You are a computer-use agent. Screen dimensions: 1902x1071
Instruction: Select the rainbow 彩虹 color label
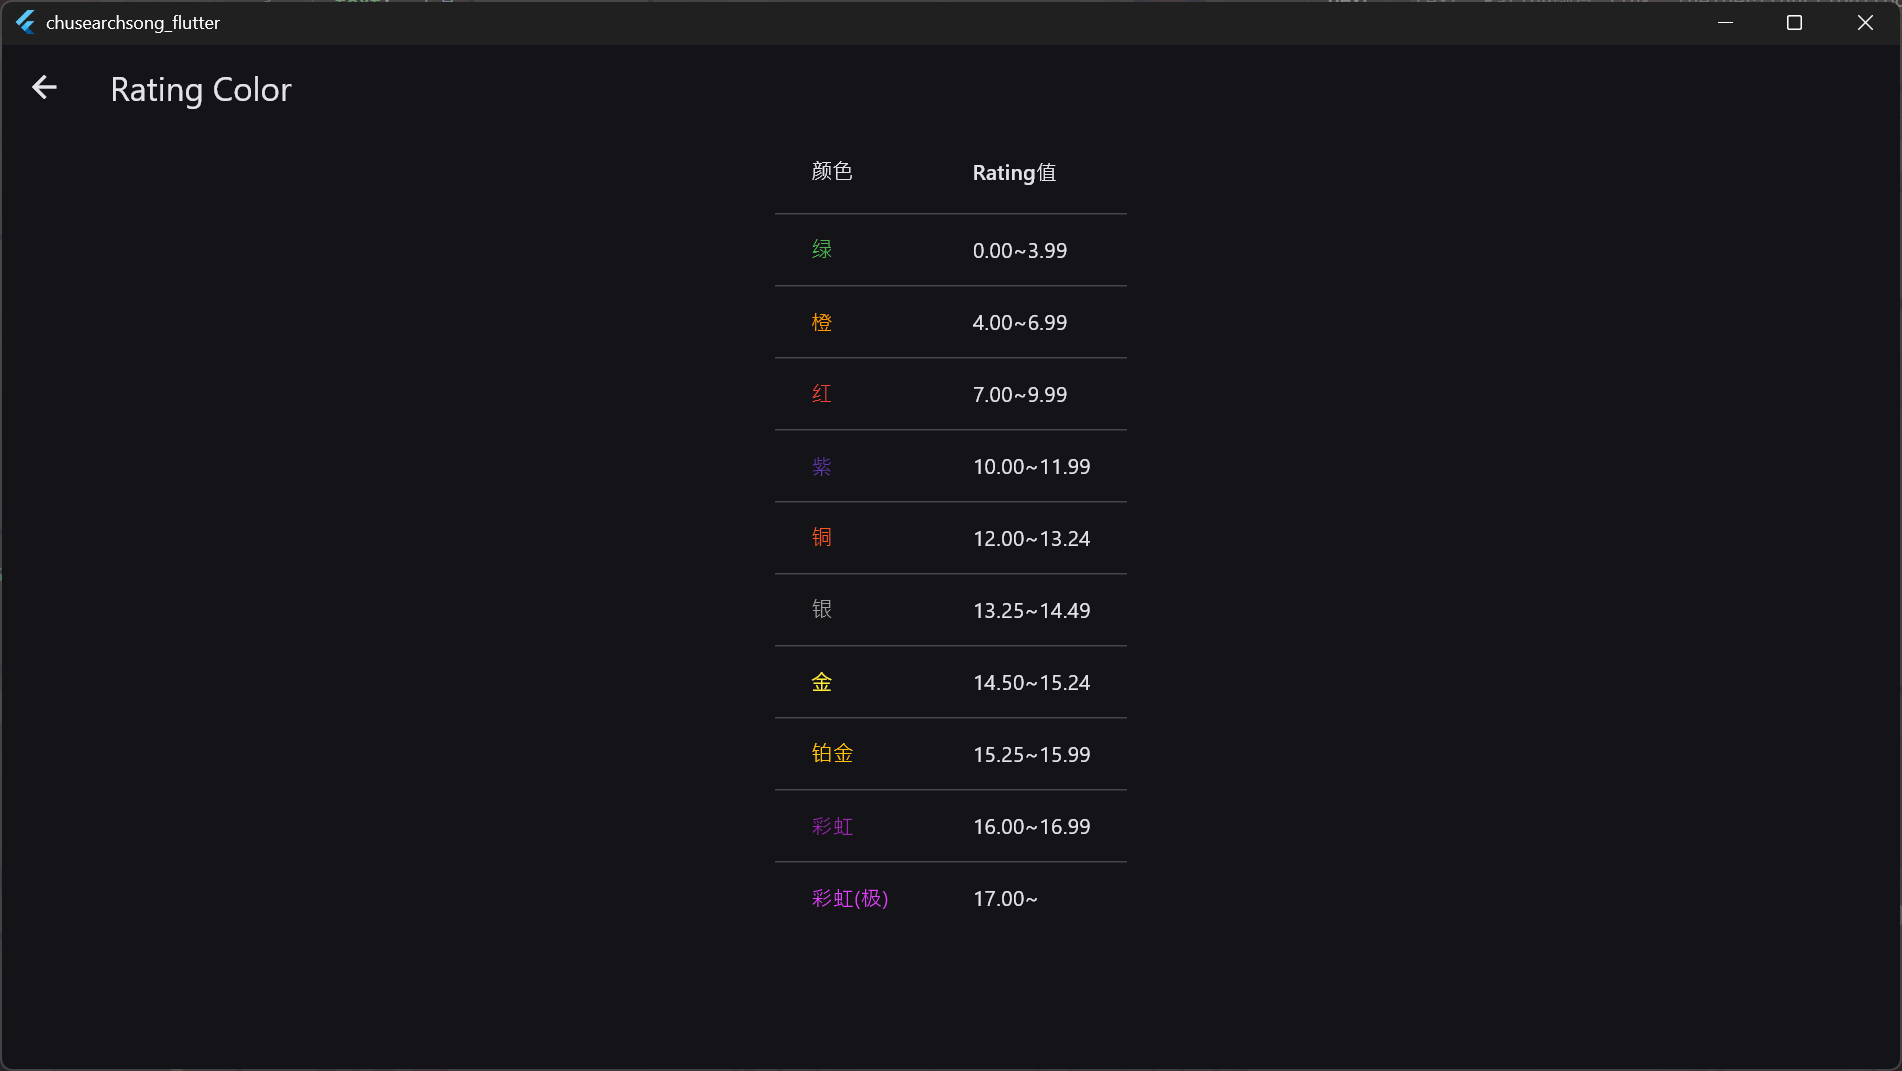click(x=832, y=826)
